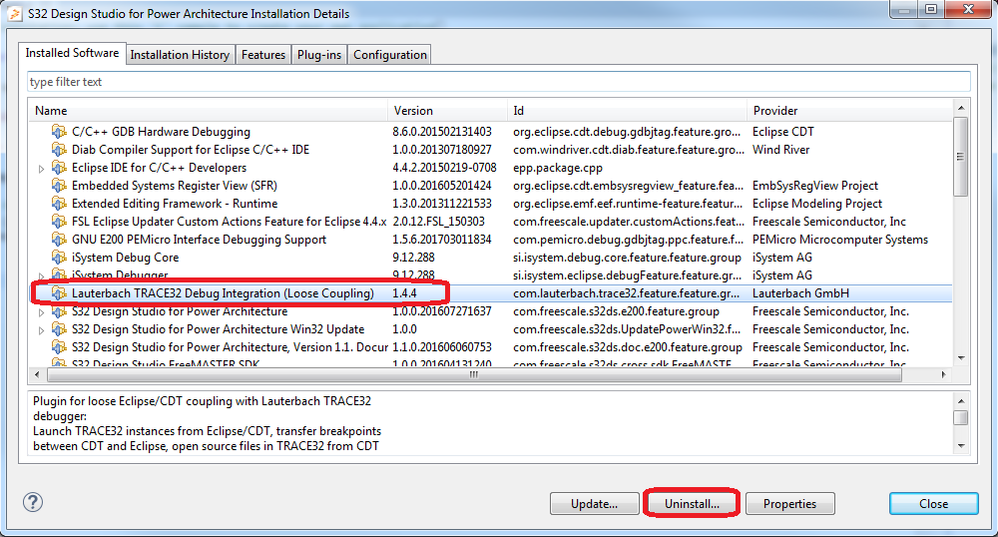Select Extended Editing Framework - Runtime row

[491, 204]
